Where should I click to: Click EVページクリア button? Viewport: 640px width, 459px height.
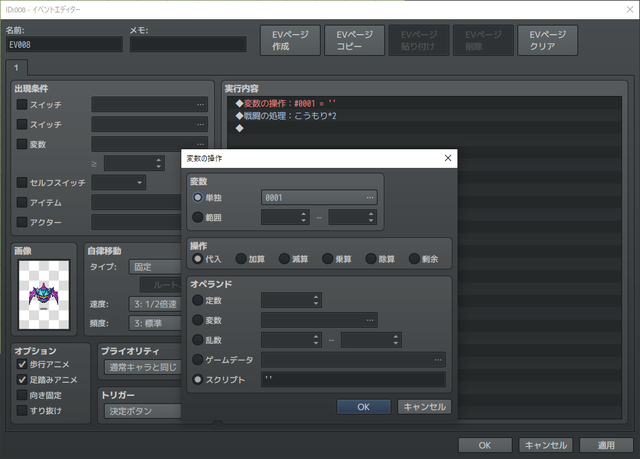click(x=547, y=40)
